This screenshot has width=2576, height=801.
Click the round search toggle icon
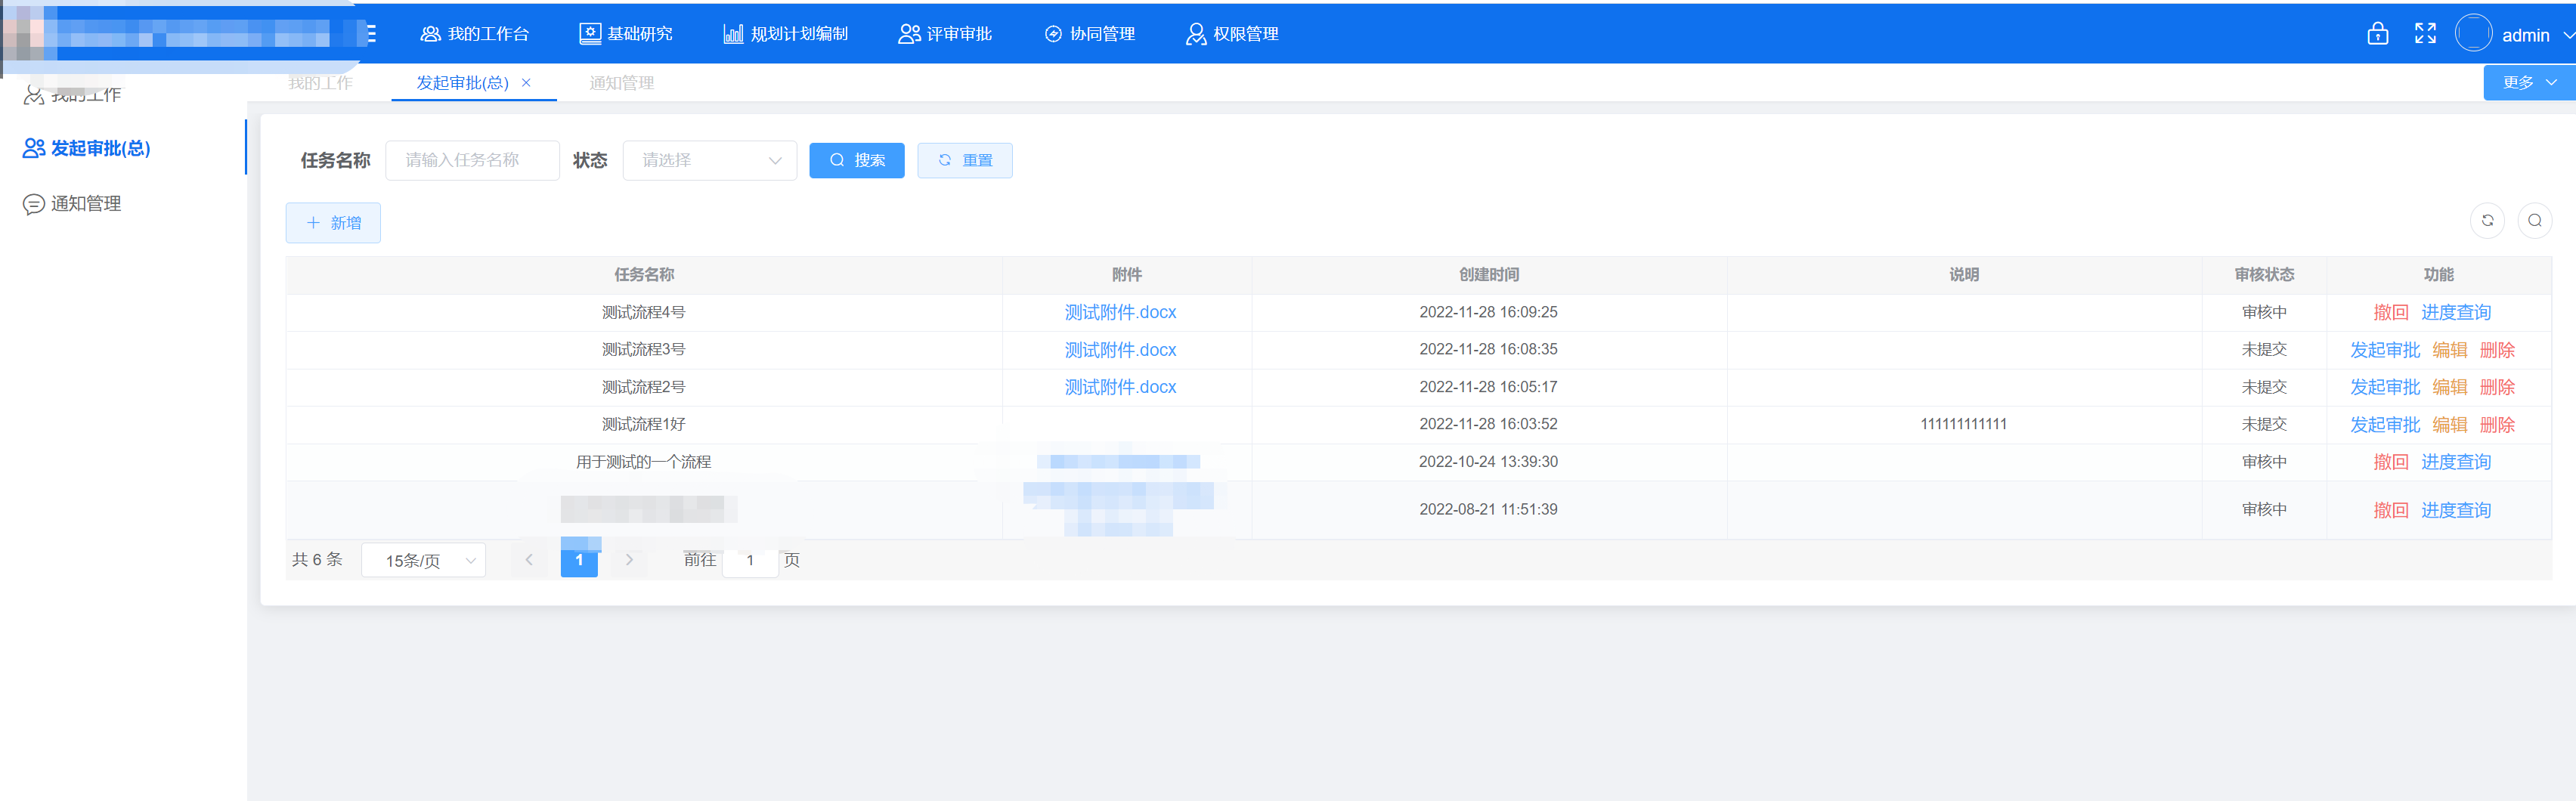point(2534,220)
